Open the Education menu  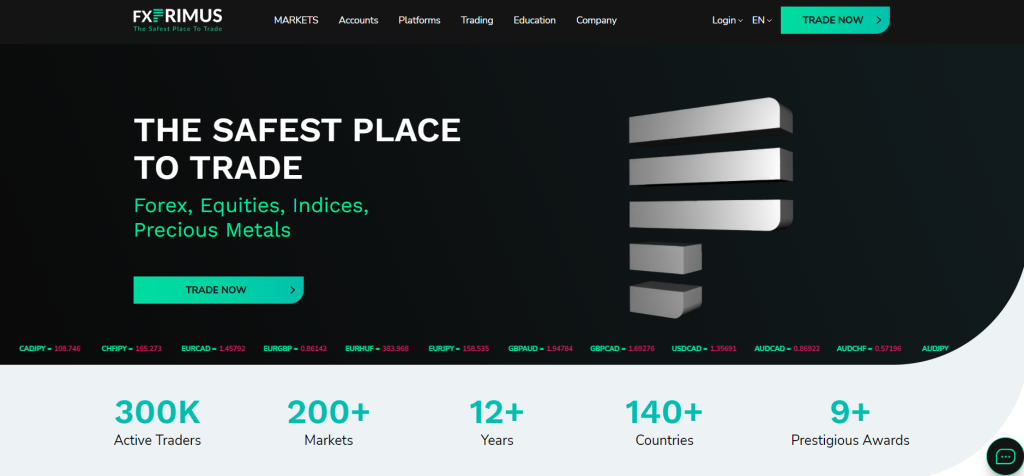click(x=535, y=20)
